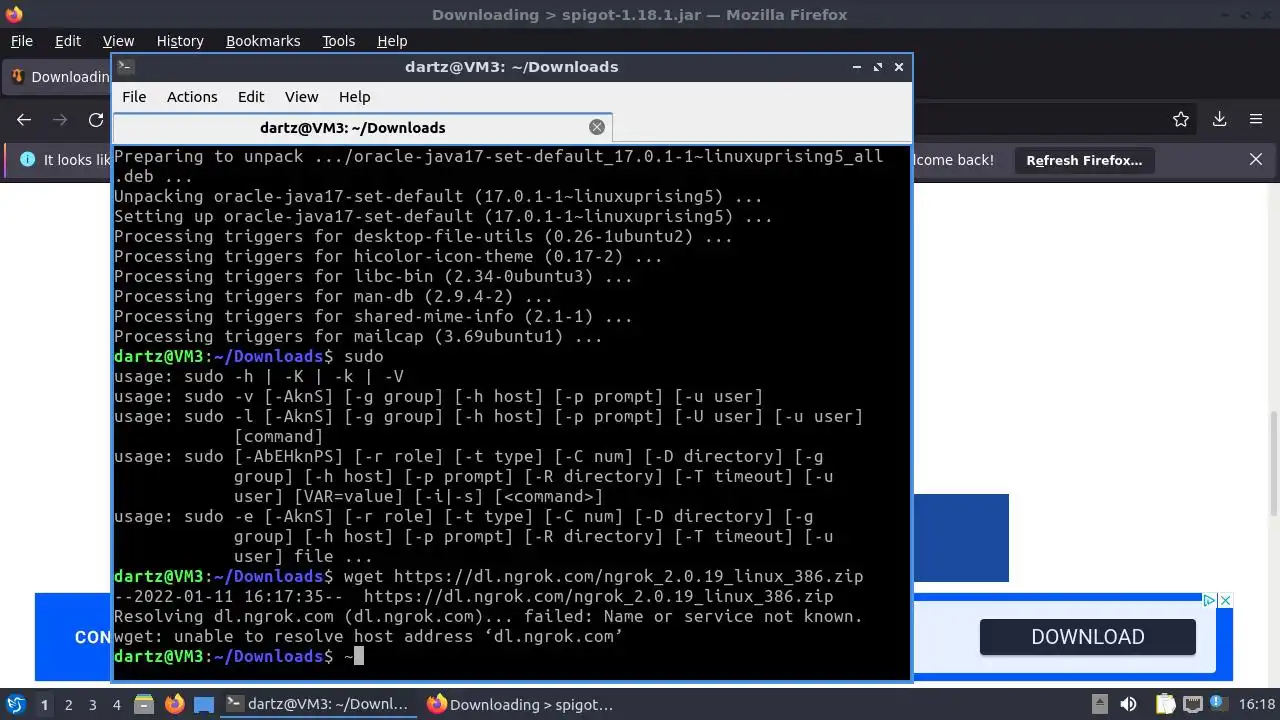1280x720 pixels.
Task: Open the clipboard manager tray icon
Action: click(x=1165, y=704)
